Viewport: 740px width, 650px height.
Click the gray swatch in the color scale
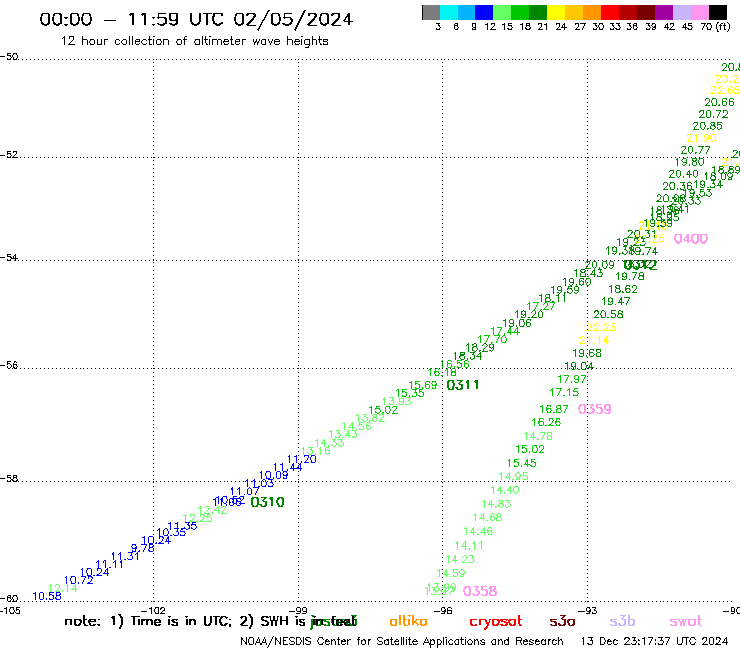(431, 12)
